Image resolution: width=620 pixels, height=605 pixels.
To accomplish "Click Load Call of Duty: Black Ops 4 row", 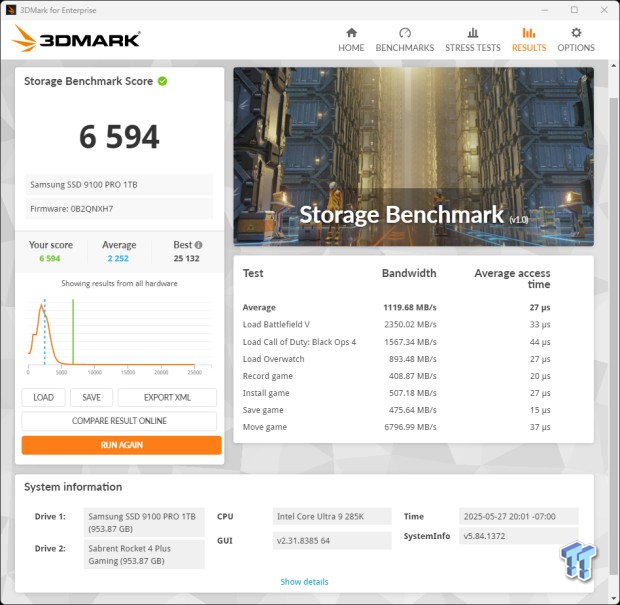I will [x=397, y=342].
